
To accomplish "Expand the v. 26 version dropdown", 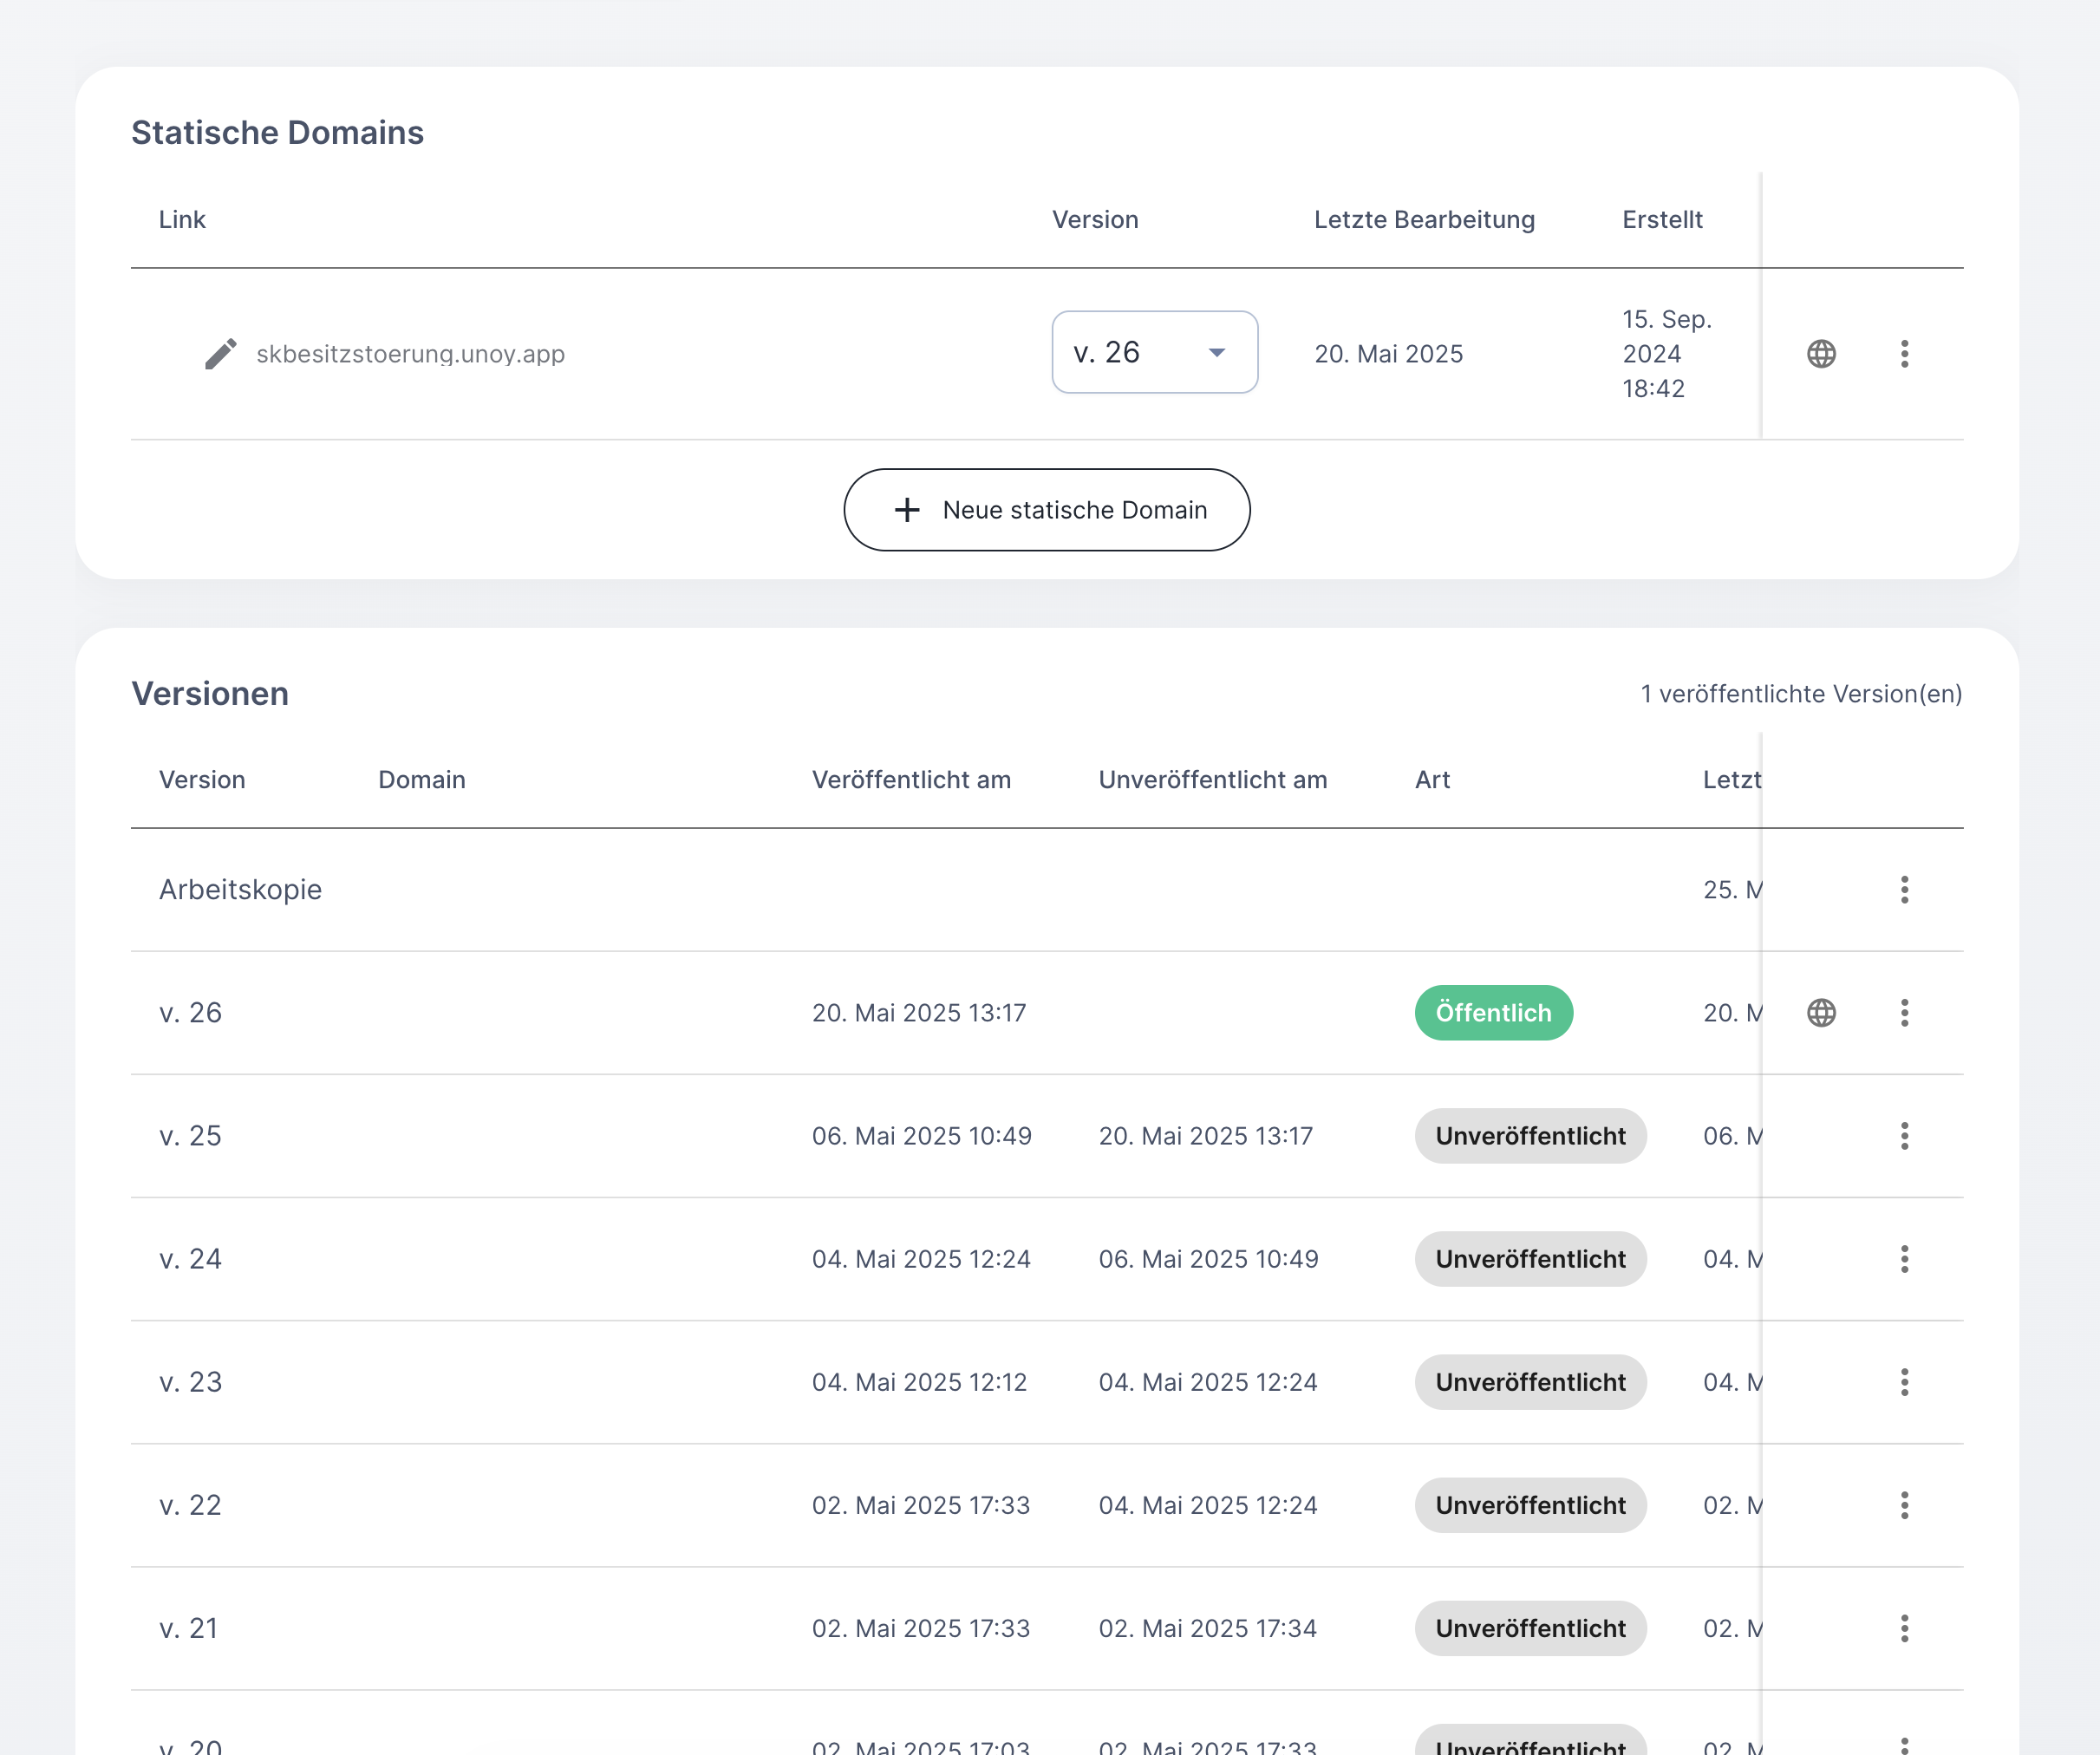I will pyautogui.click(x=1154, y=352).
